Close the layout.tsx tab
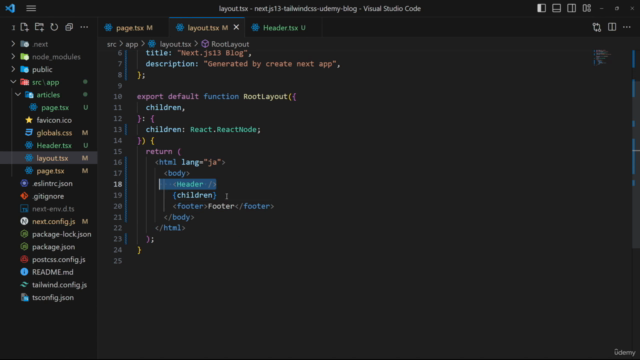This screenshot has width=640, height=360. [x=236, y=27]
